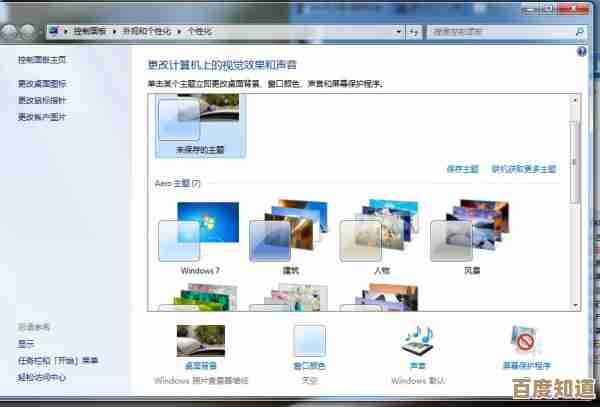Click the 更改计算机上的视觉效果和声音 heading
This screenshot has width=600, height=407.
[x=222, y=65]
